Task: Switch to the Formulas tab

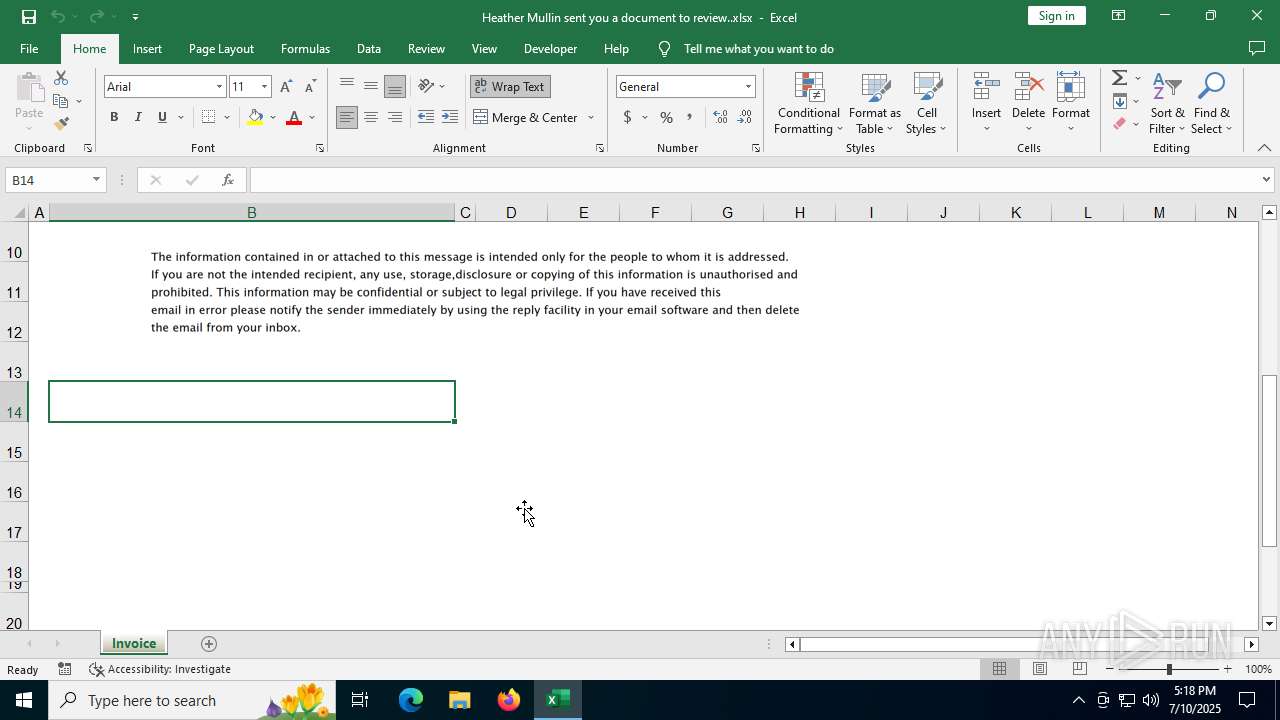Action: tap(305, 49)
